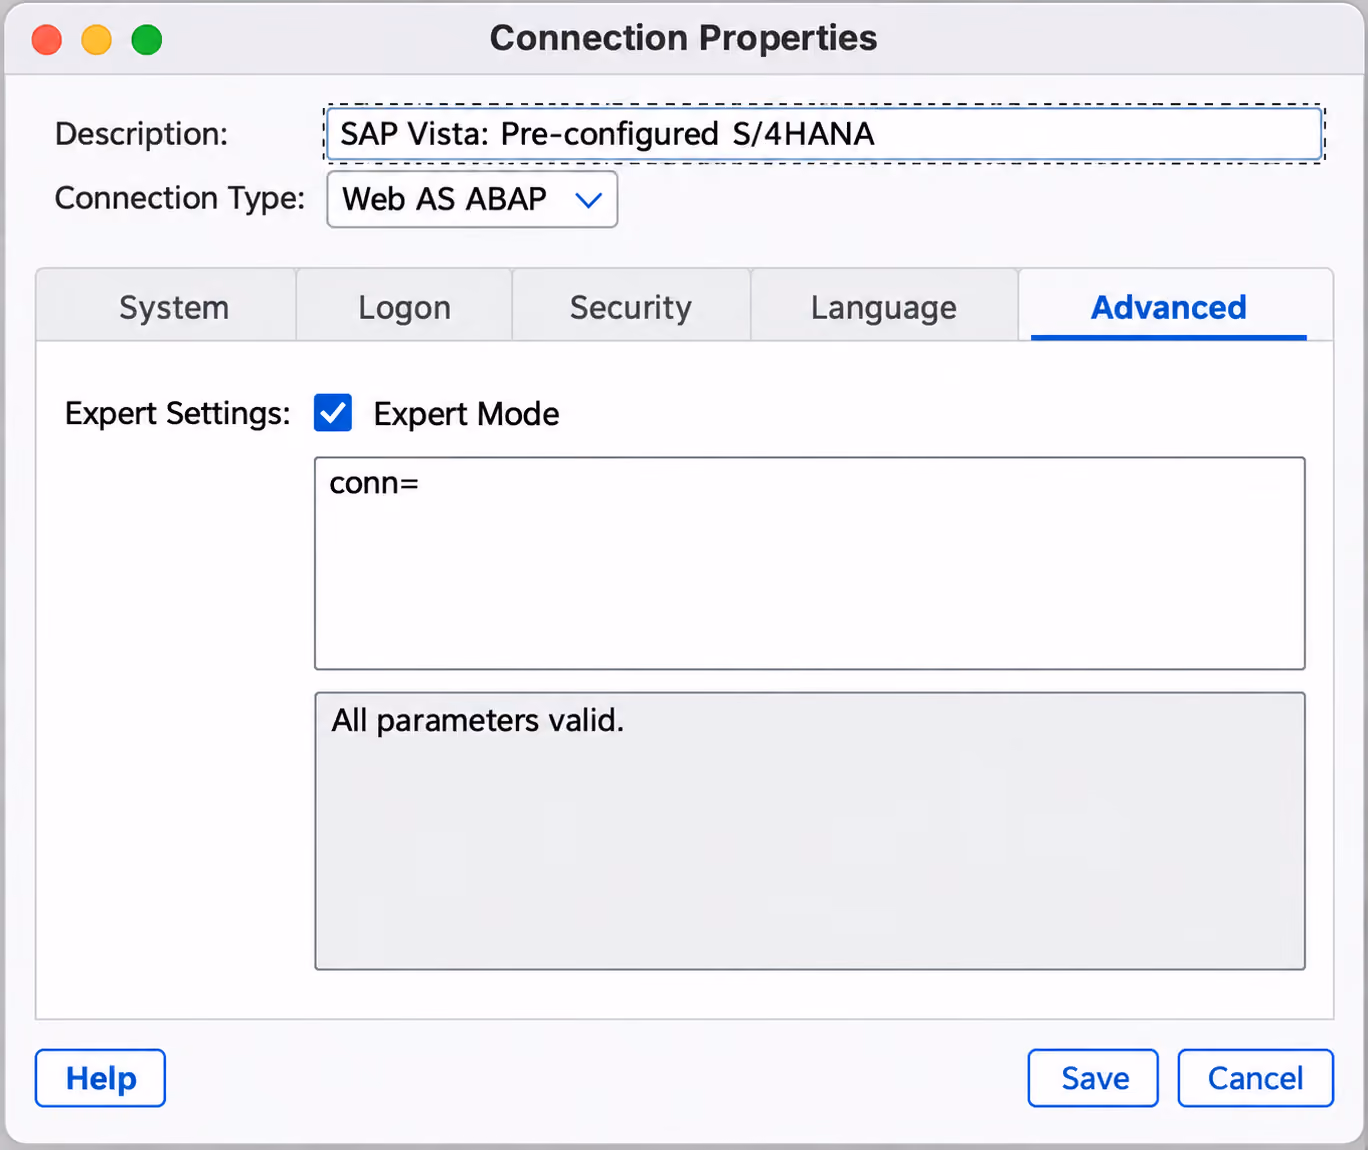Click the Expert Mode label
Image resolution: width=1368 pixels, height=1150 pixels.
tap(466, 414)
